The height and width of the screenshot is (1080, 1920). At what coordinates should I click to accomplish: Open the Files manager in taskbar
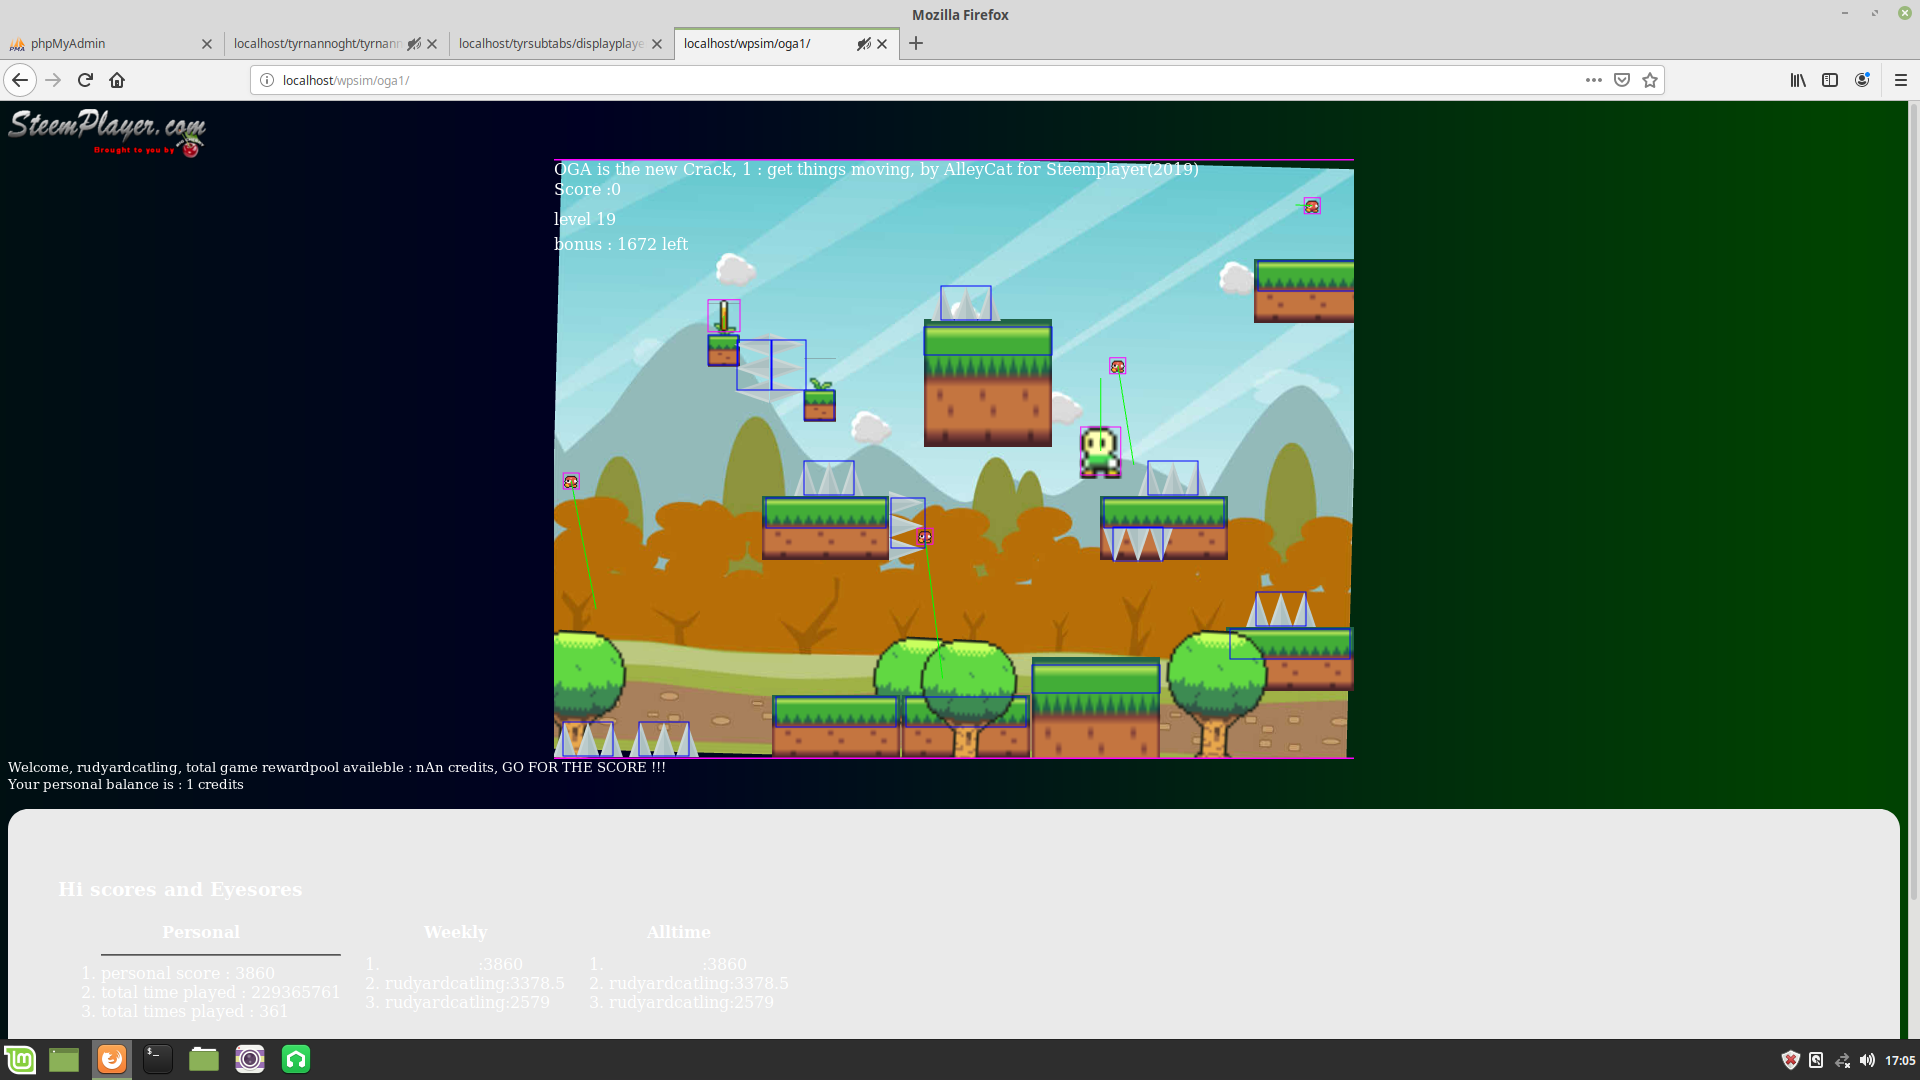[204, 1059]
